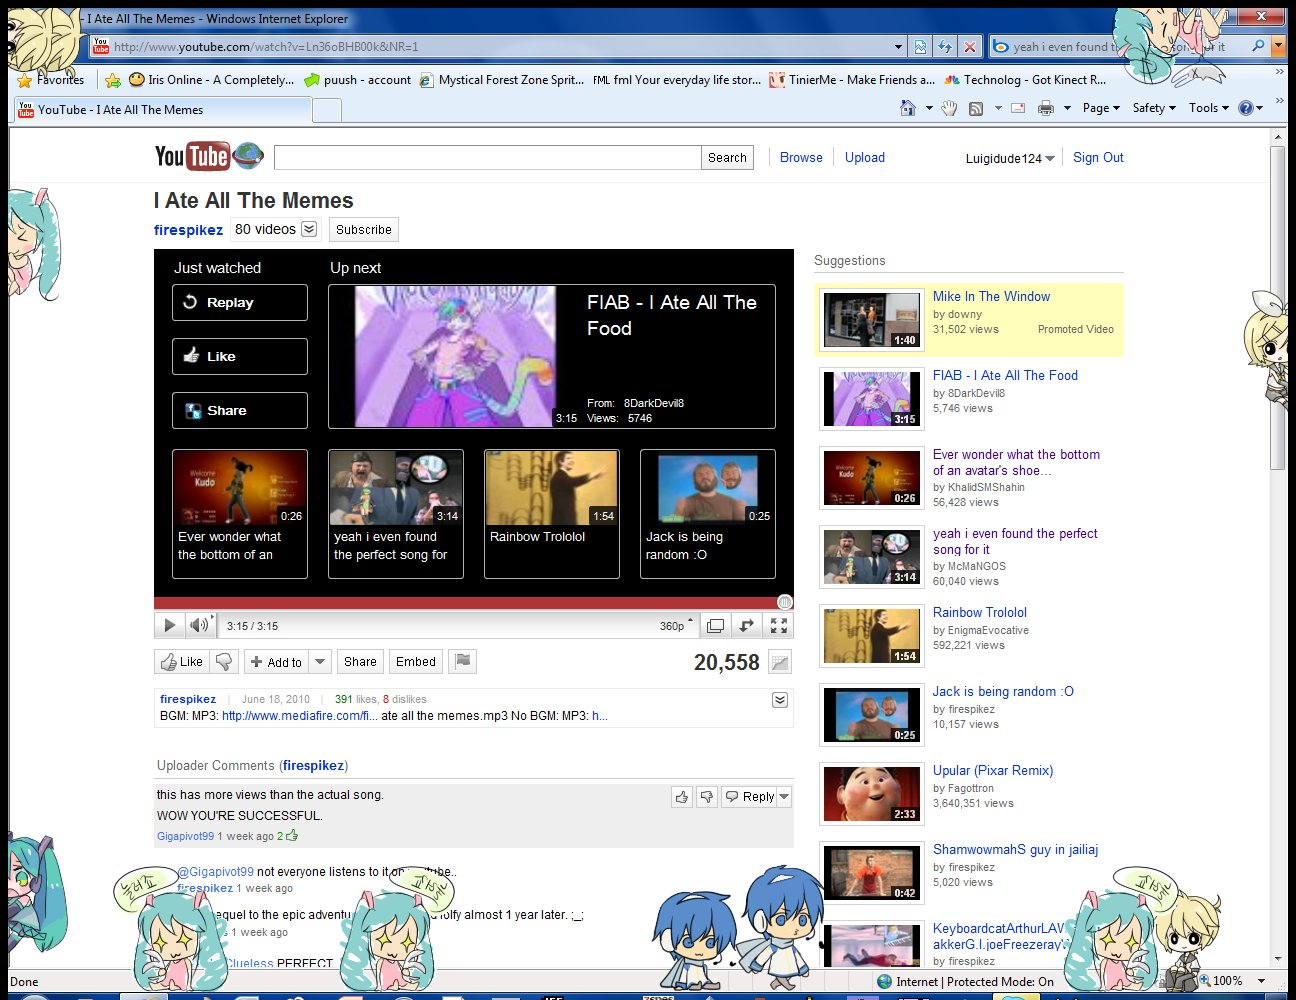The image size is (1296, 1000).
Task: Toggle the Like button below the video
Action: click(181, 662)
